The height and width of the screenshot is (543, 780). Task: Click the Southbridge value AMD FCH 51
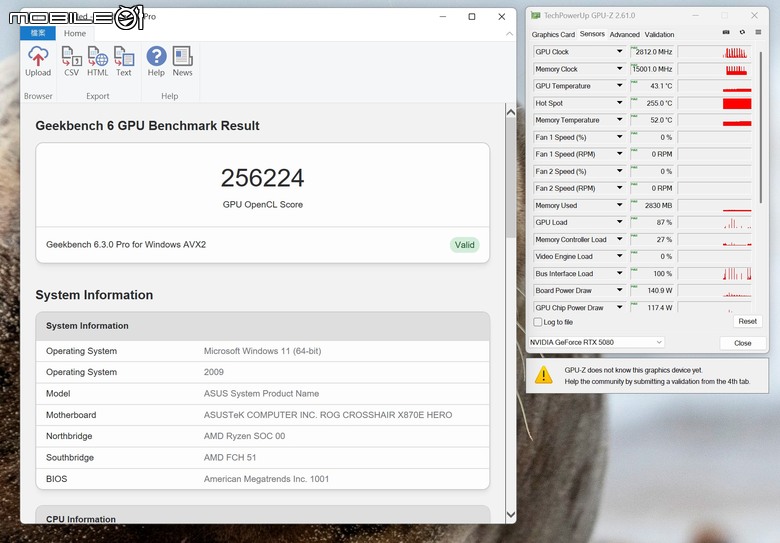230,457
